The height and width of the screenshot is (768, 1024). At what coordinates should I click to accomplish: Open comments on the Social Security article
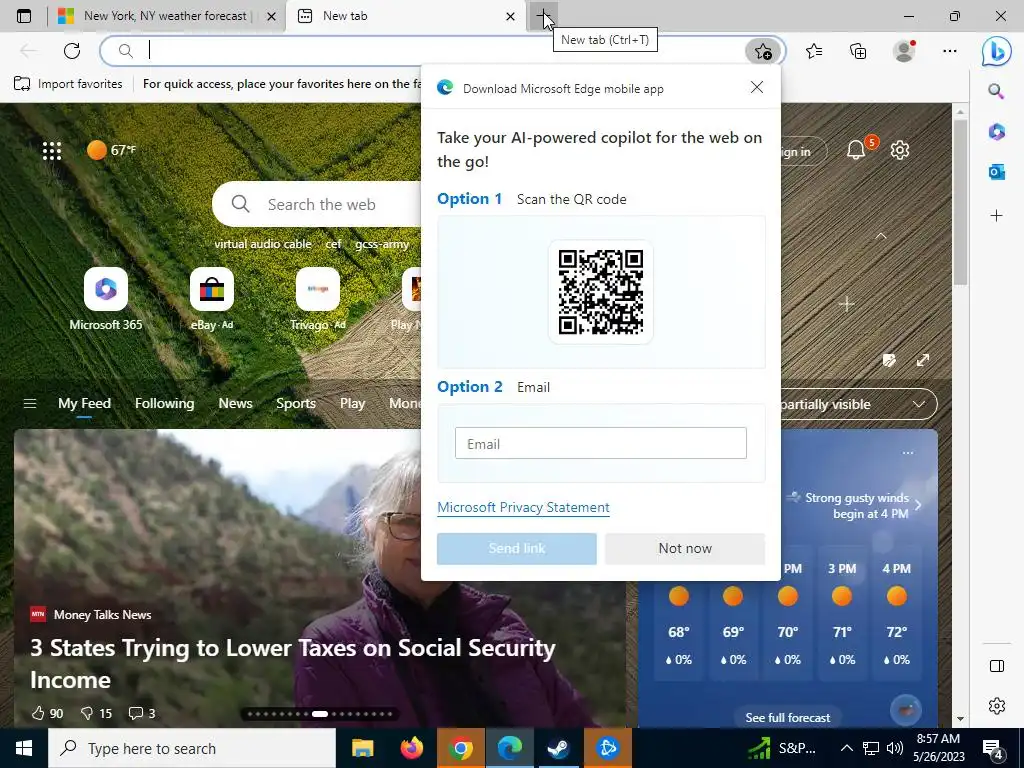point(142,713)
